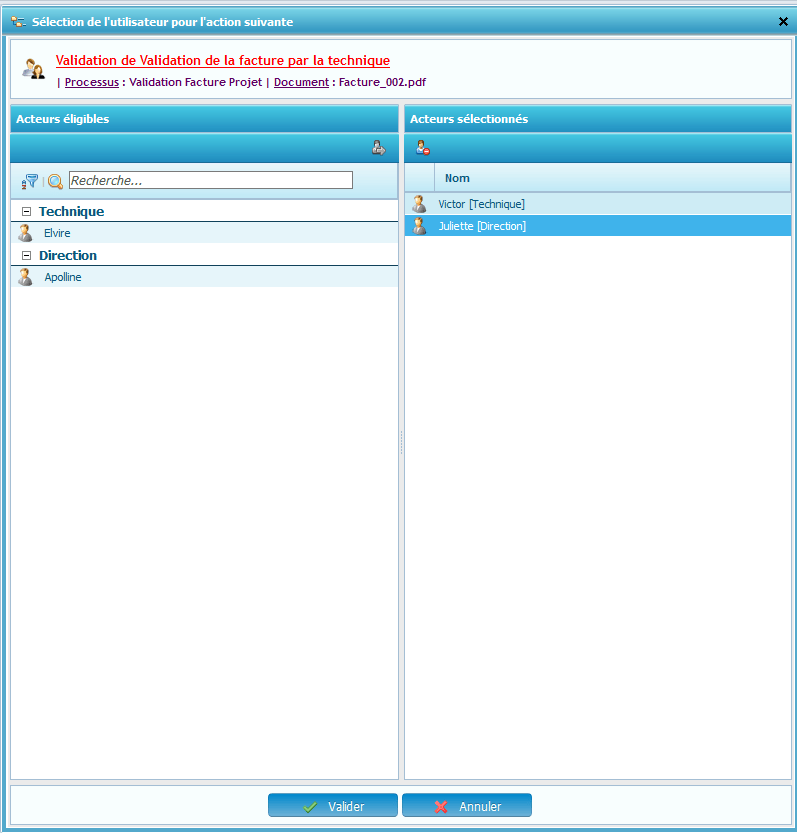Focus the Recherche search field
The height and width of the screenshot is (833, 797).
210,181
